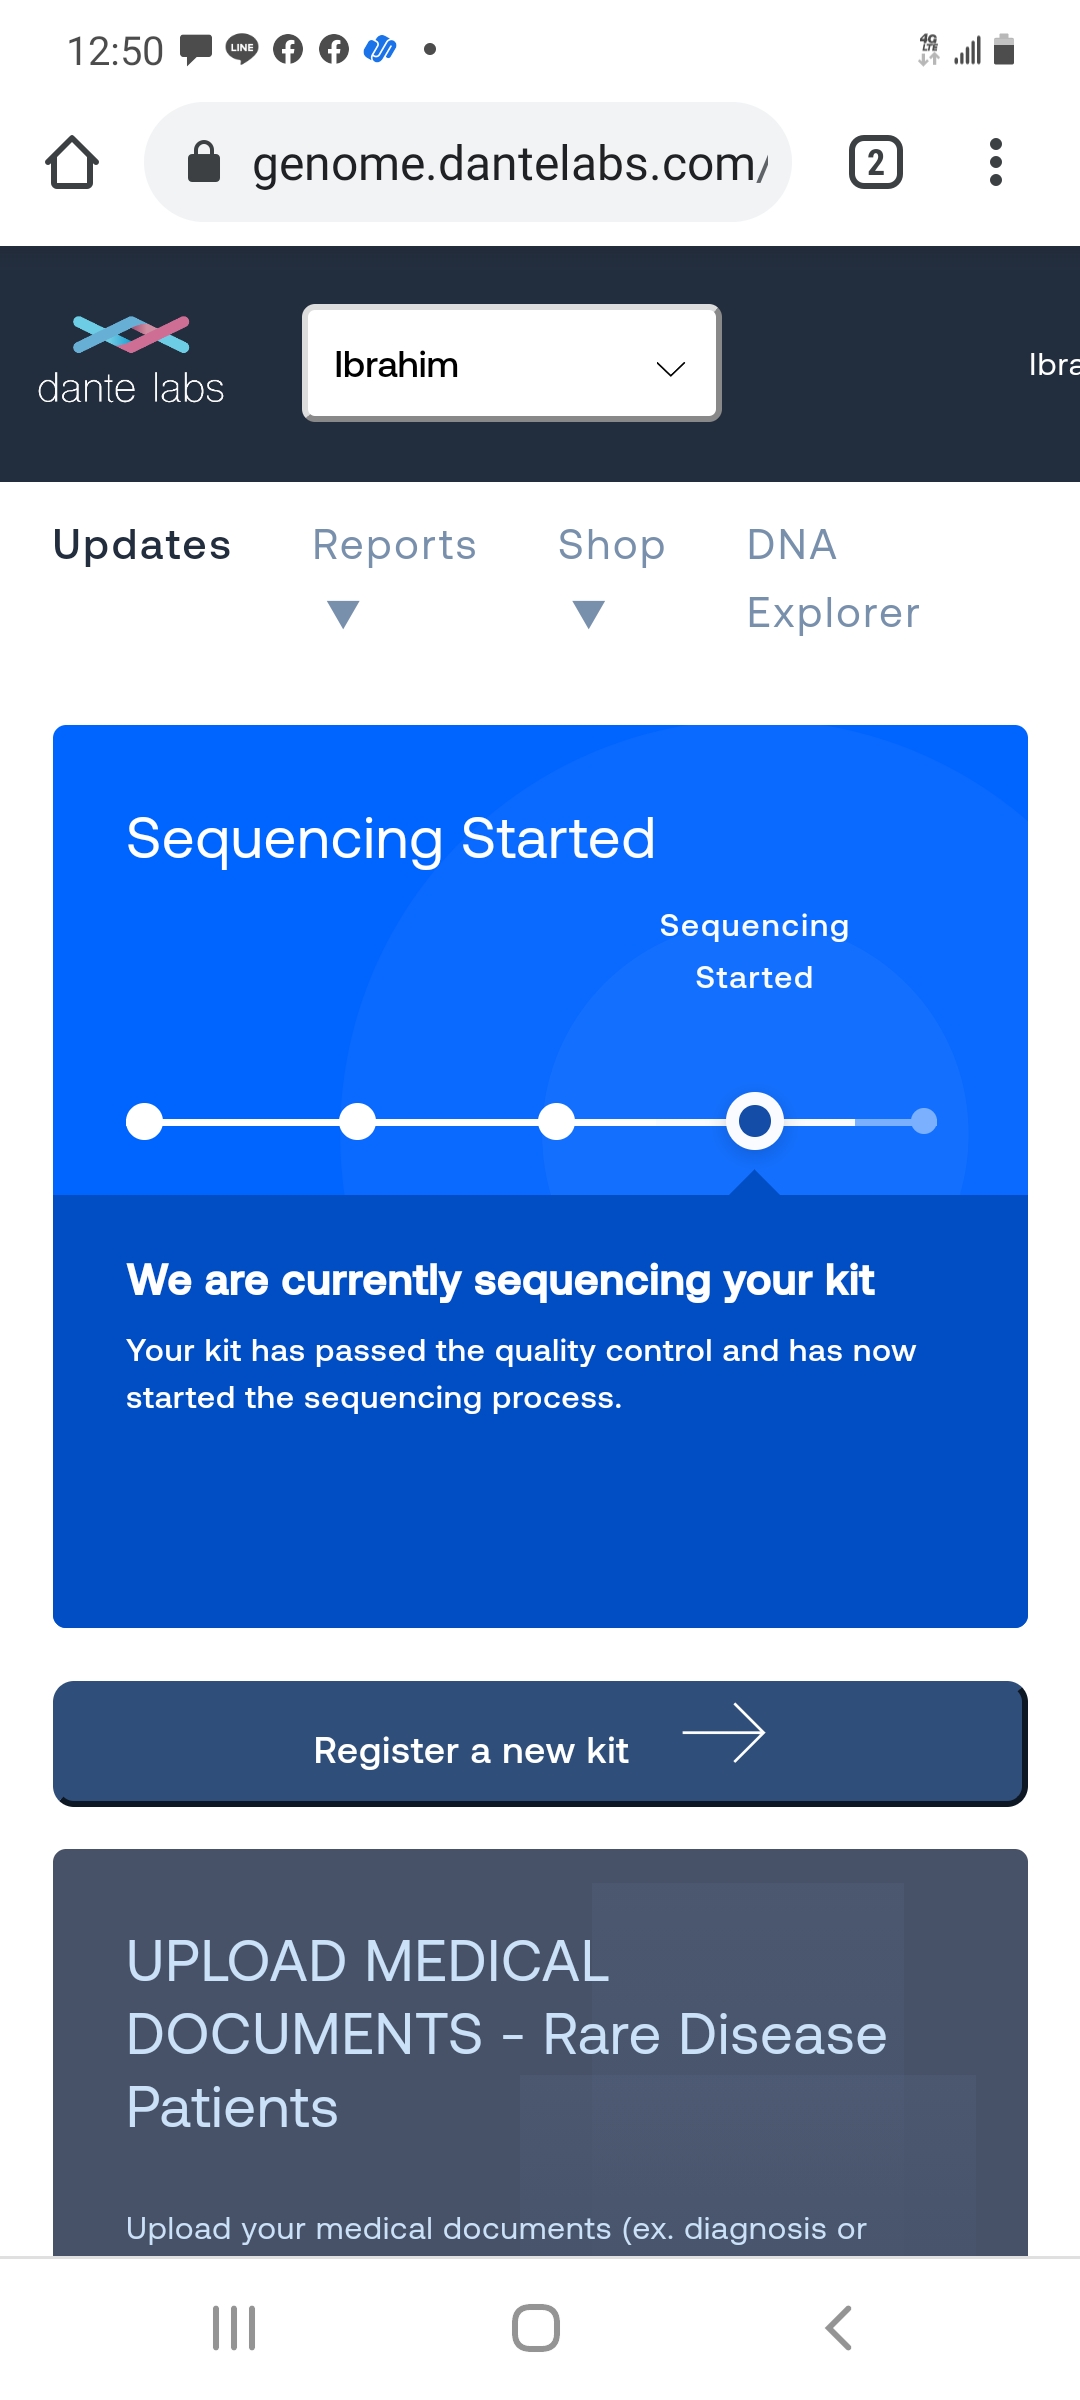The image size is (1080, 2400).
Task: Open the DNA Explorer tab
Action: coord(832,578)
